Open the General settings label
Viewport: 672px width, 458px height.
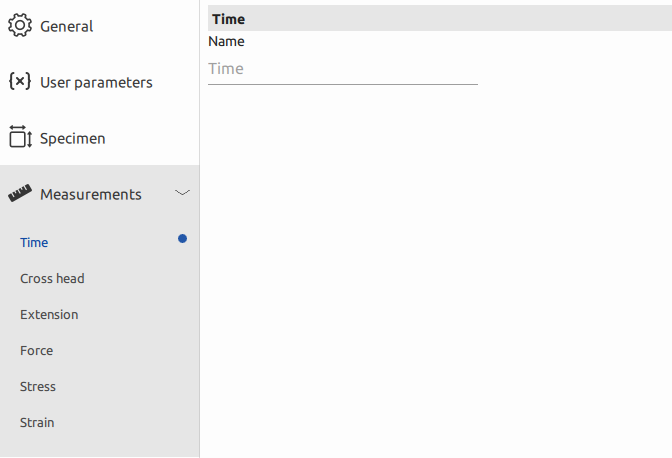pos(67,26)
